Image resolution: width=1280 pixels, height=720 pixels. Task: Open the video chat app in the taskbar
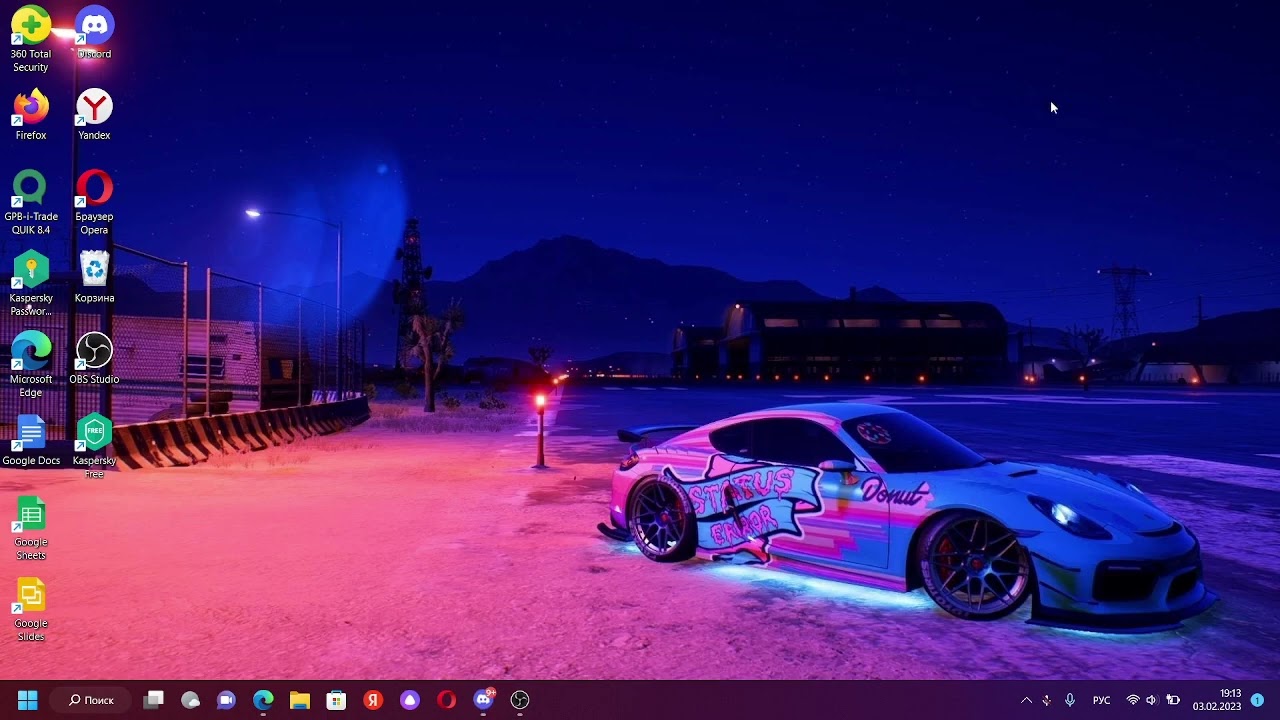click(226, 700)
